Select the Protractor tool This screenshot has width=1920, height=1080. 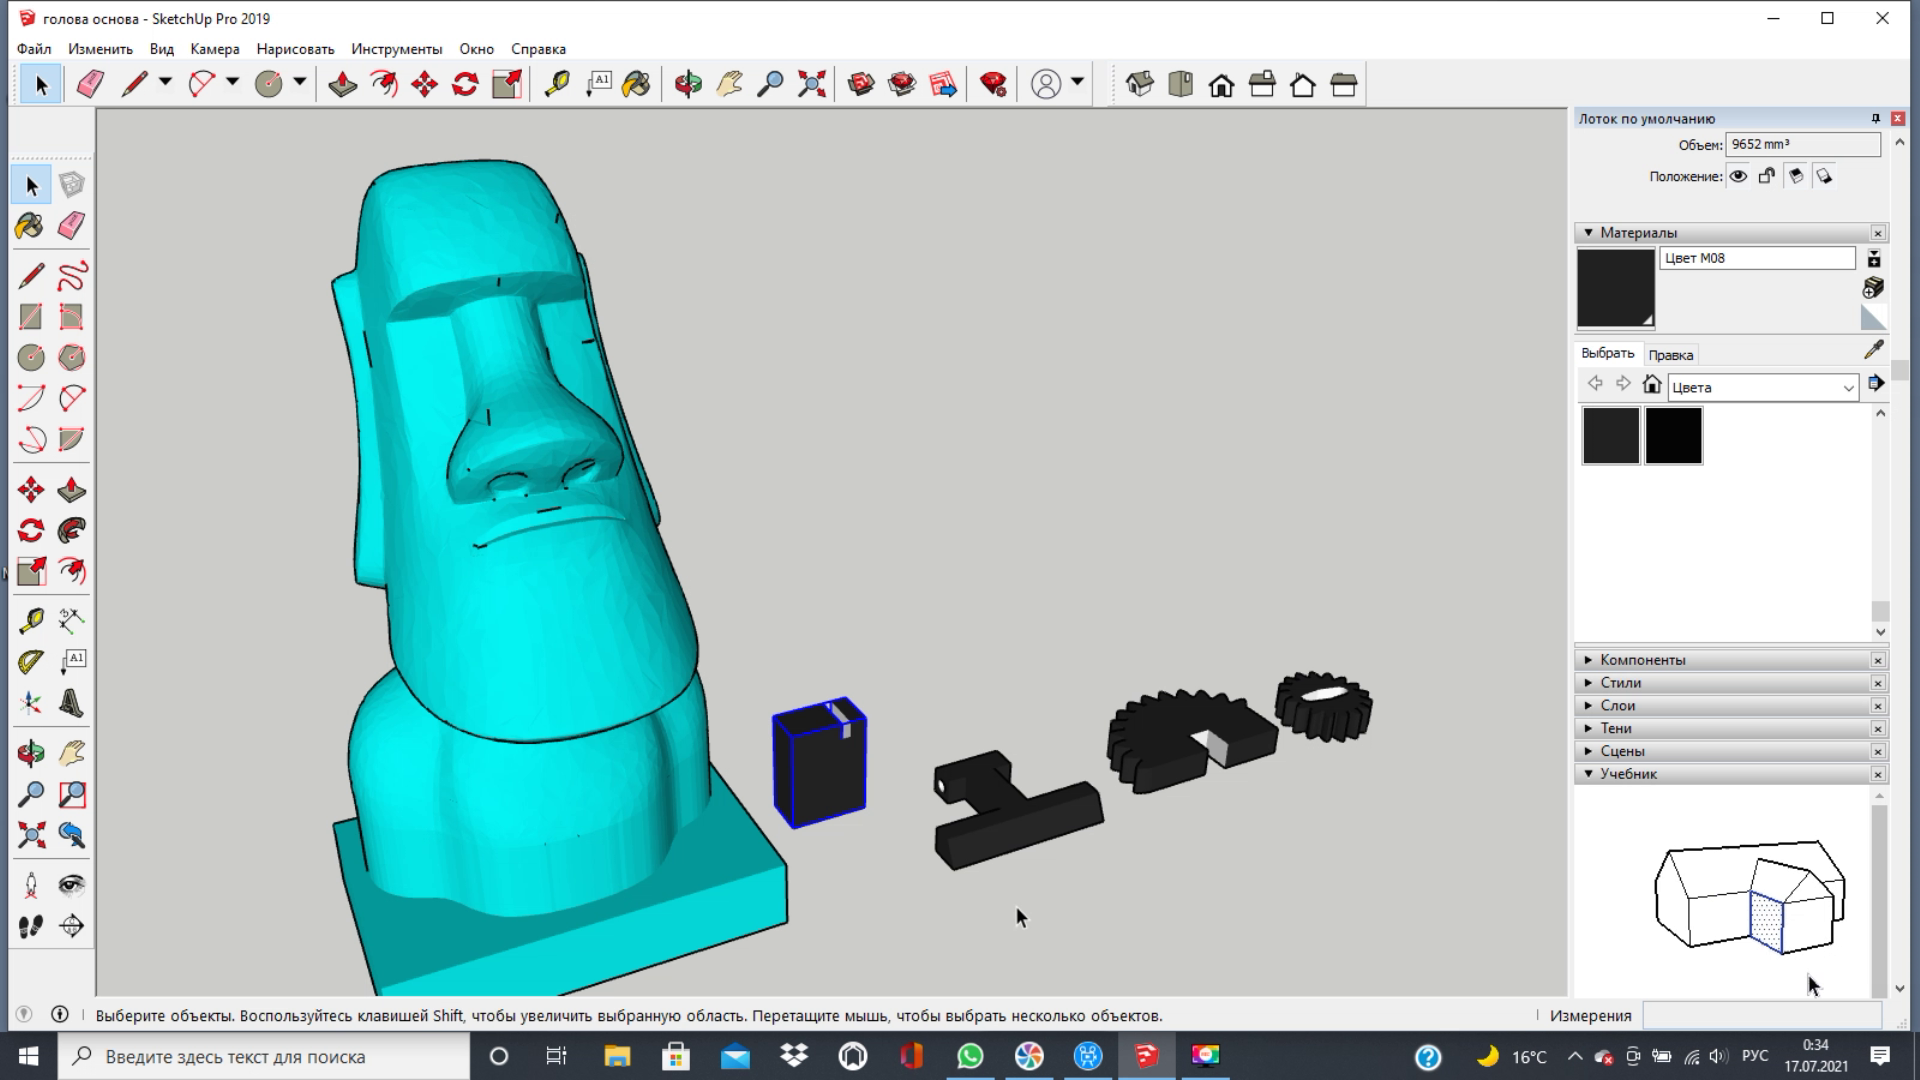(30, 661)
